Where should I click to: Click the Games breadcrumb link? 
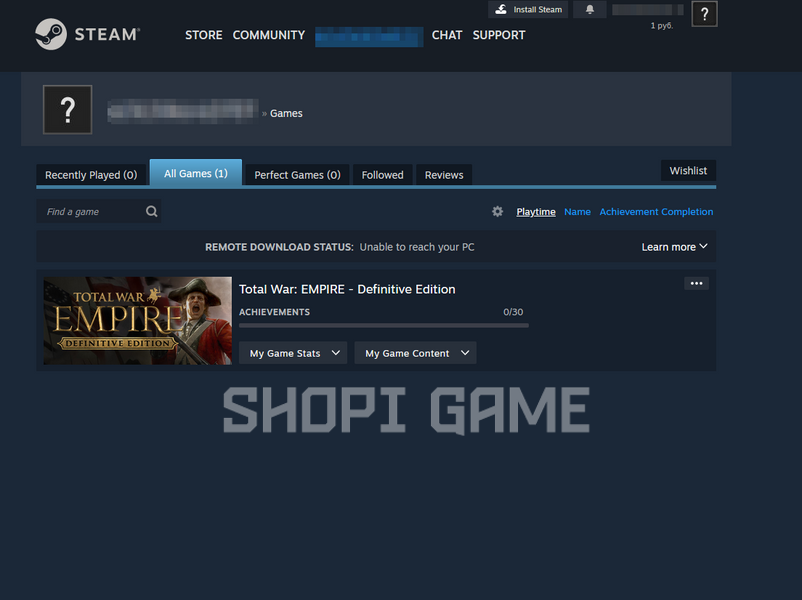[286, 114]
